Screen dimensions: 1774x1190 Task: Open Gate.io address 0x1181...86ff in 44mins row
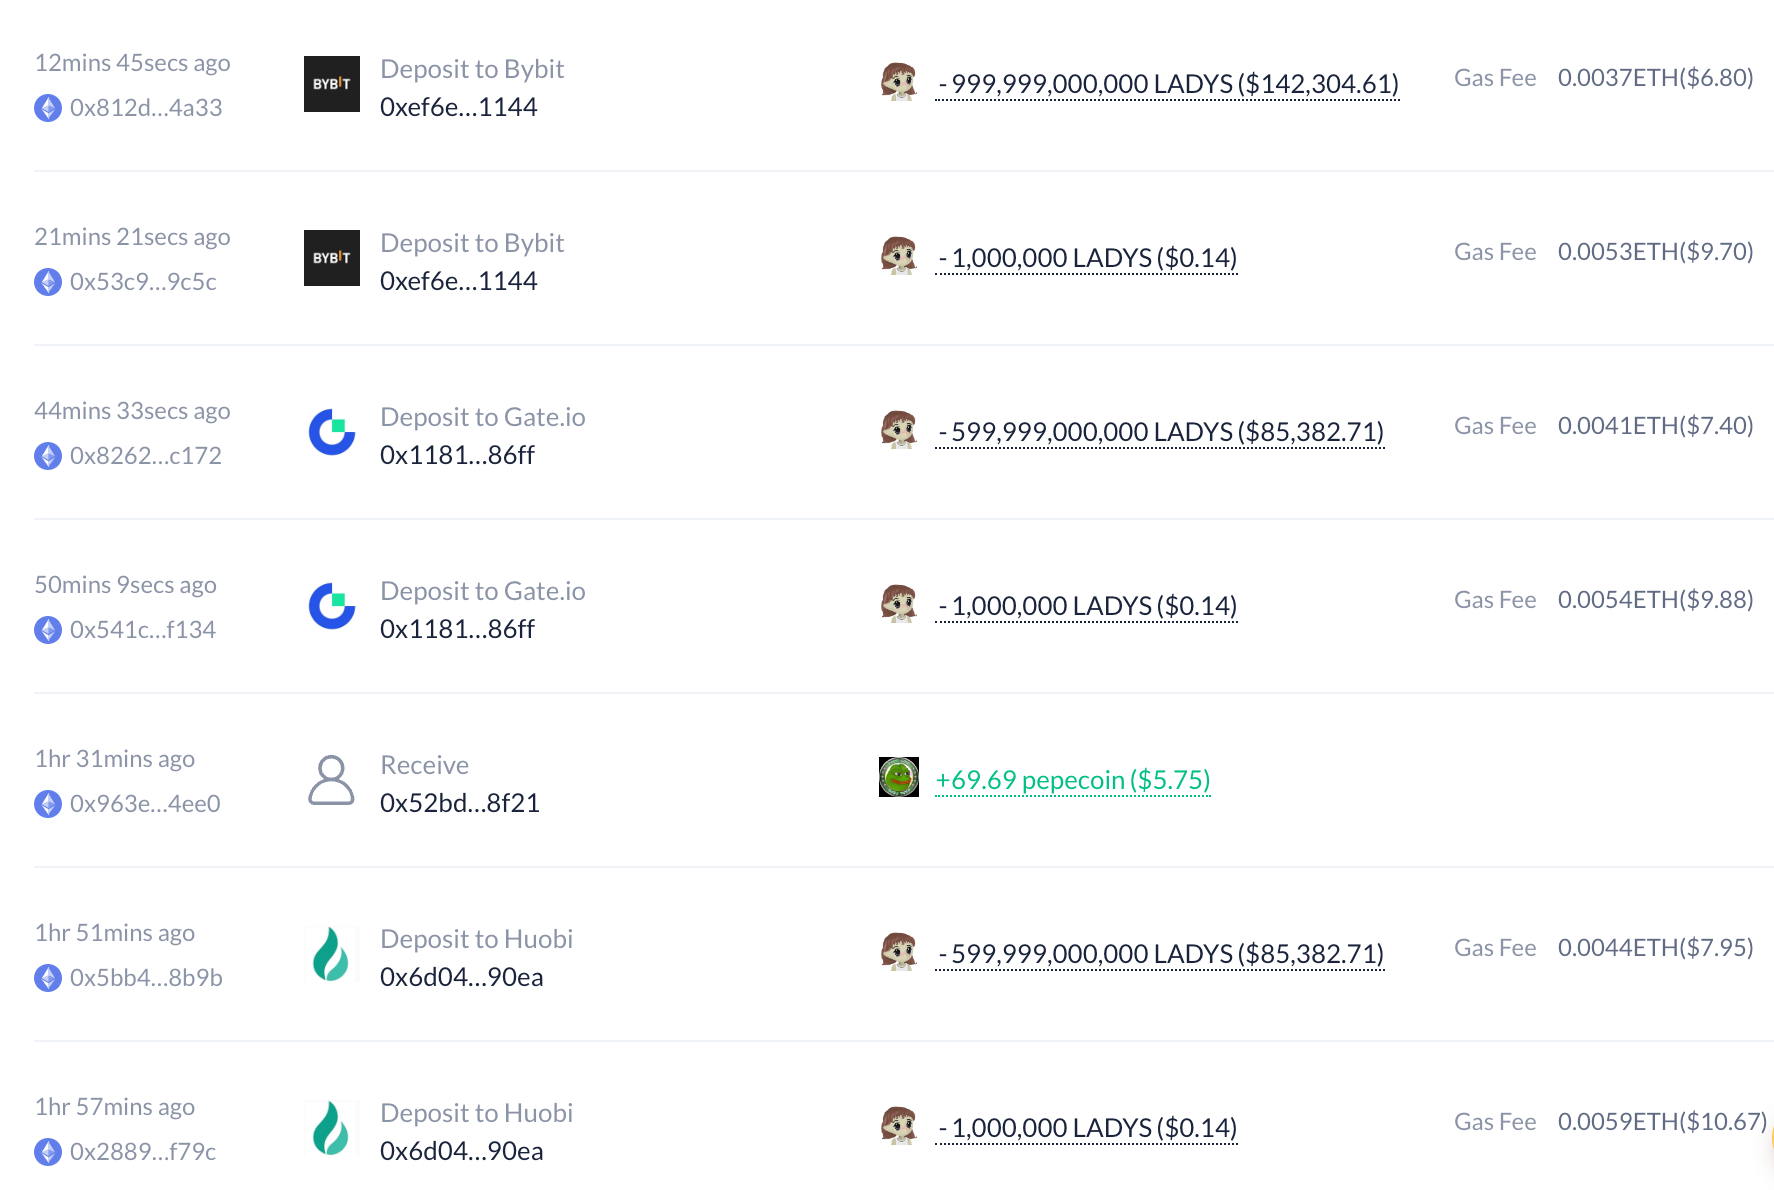pos(457,455)
